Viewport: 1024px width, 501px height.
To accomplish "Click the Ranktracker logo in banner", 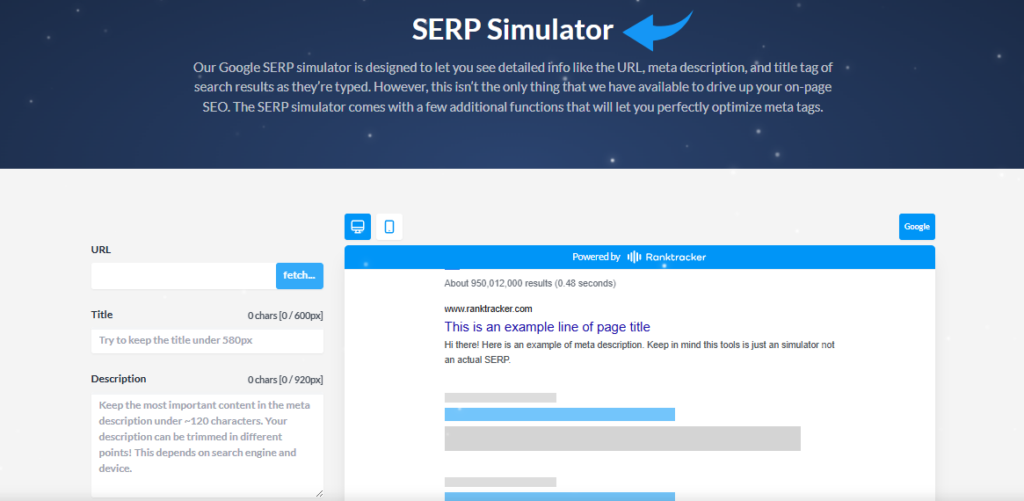I will pyautogui.click(x=666, y=257).
